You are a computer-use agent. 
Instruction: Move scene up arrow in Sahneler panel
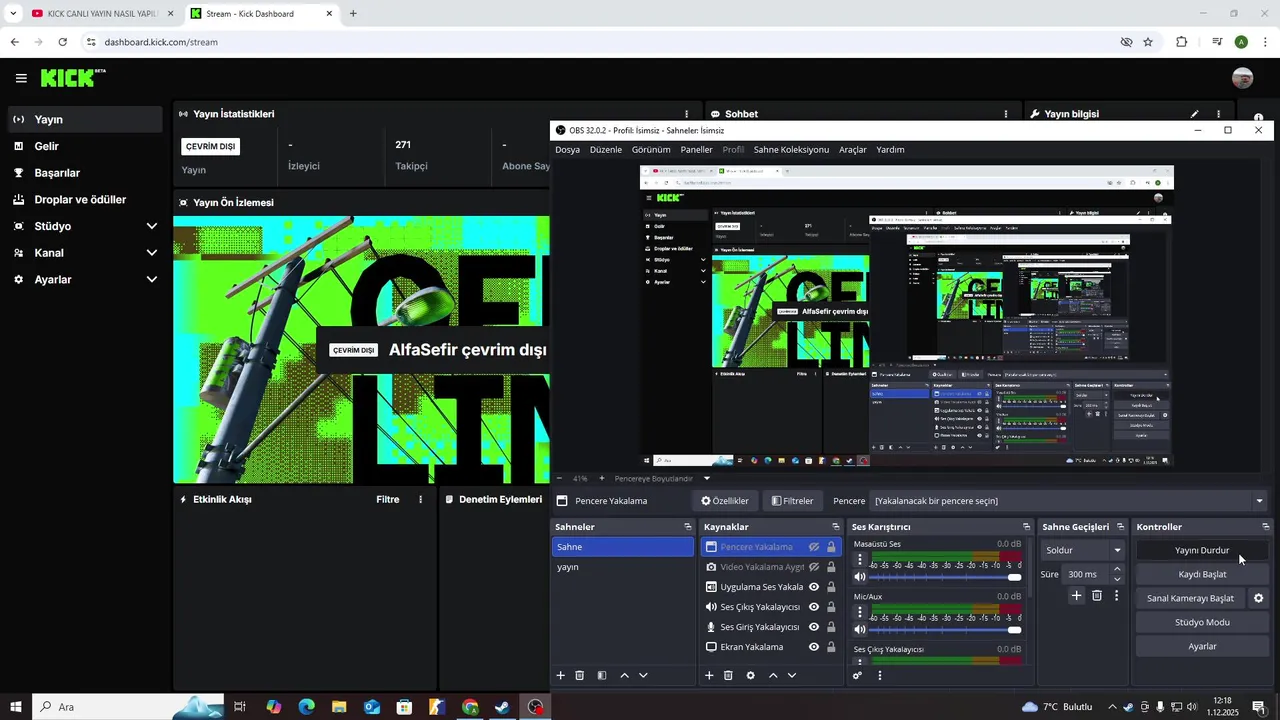(x=624, y=676)
